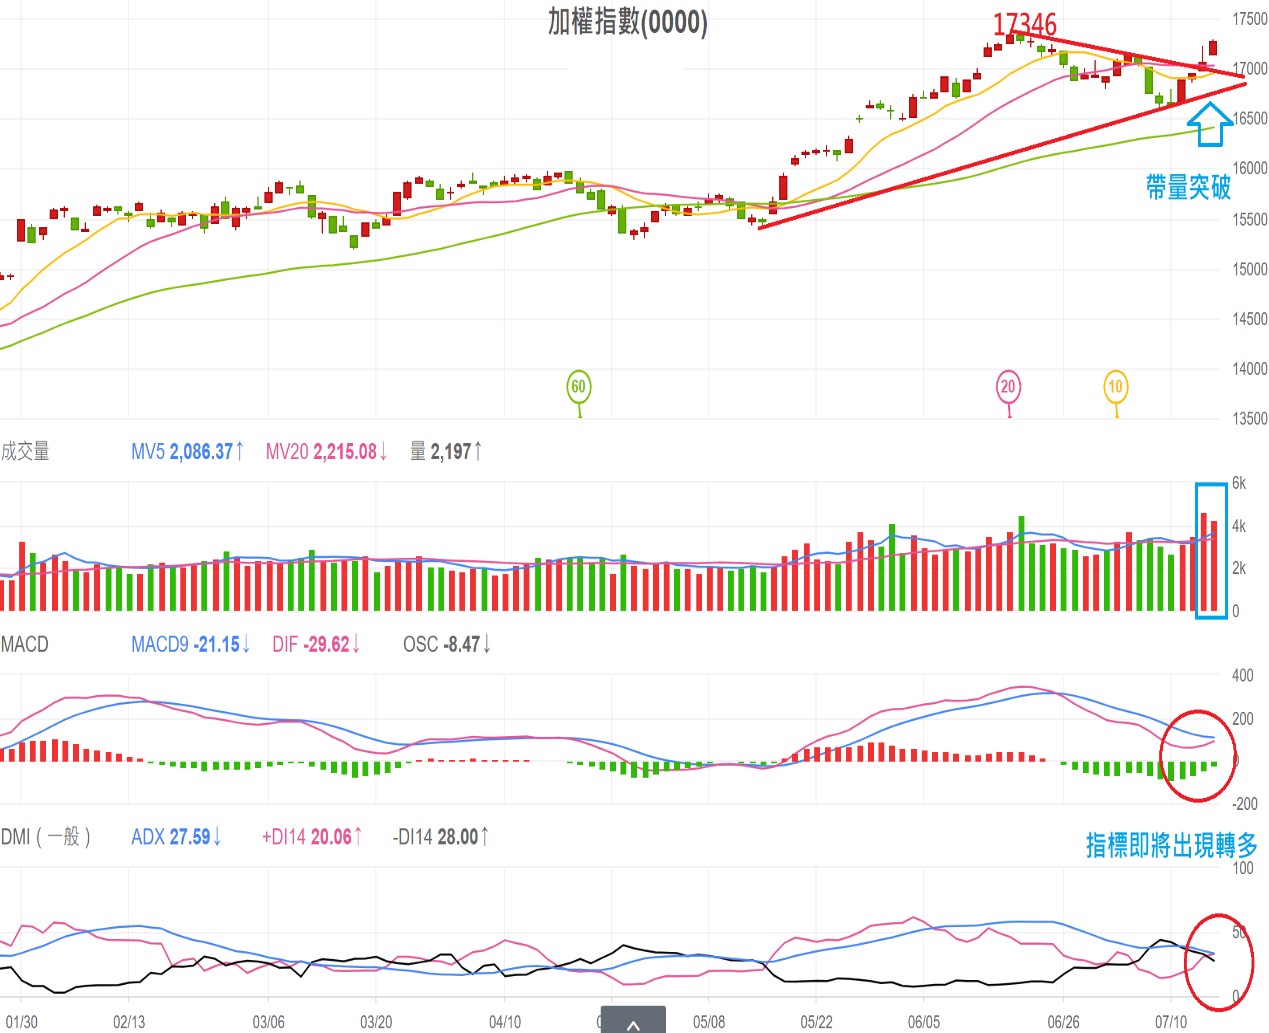Click the DIF indicator value
The height and width of the screenshot is (1033, 1269).
316,645
